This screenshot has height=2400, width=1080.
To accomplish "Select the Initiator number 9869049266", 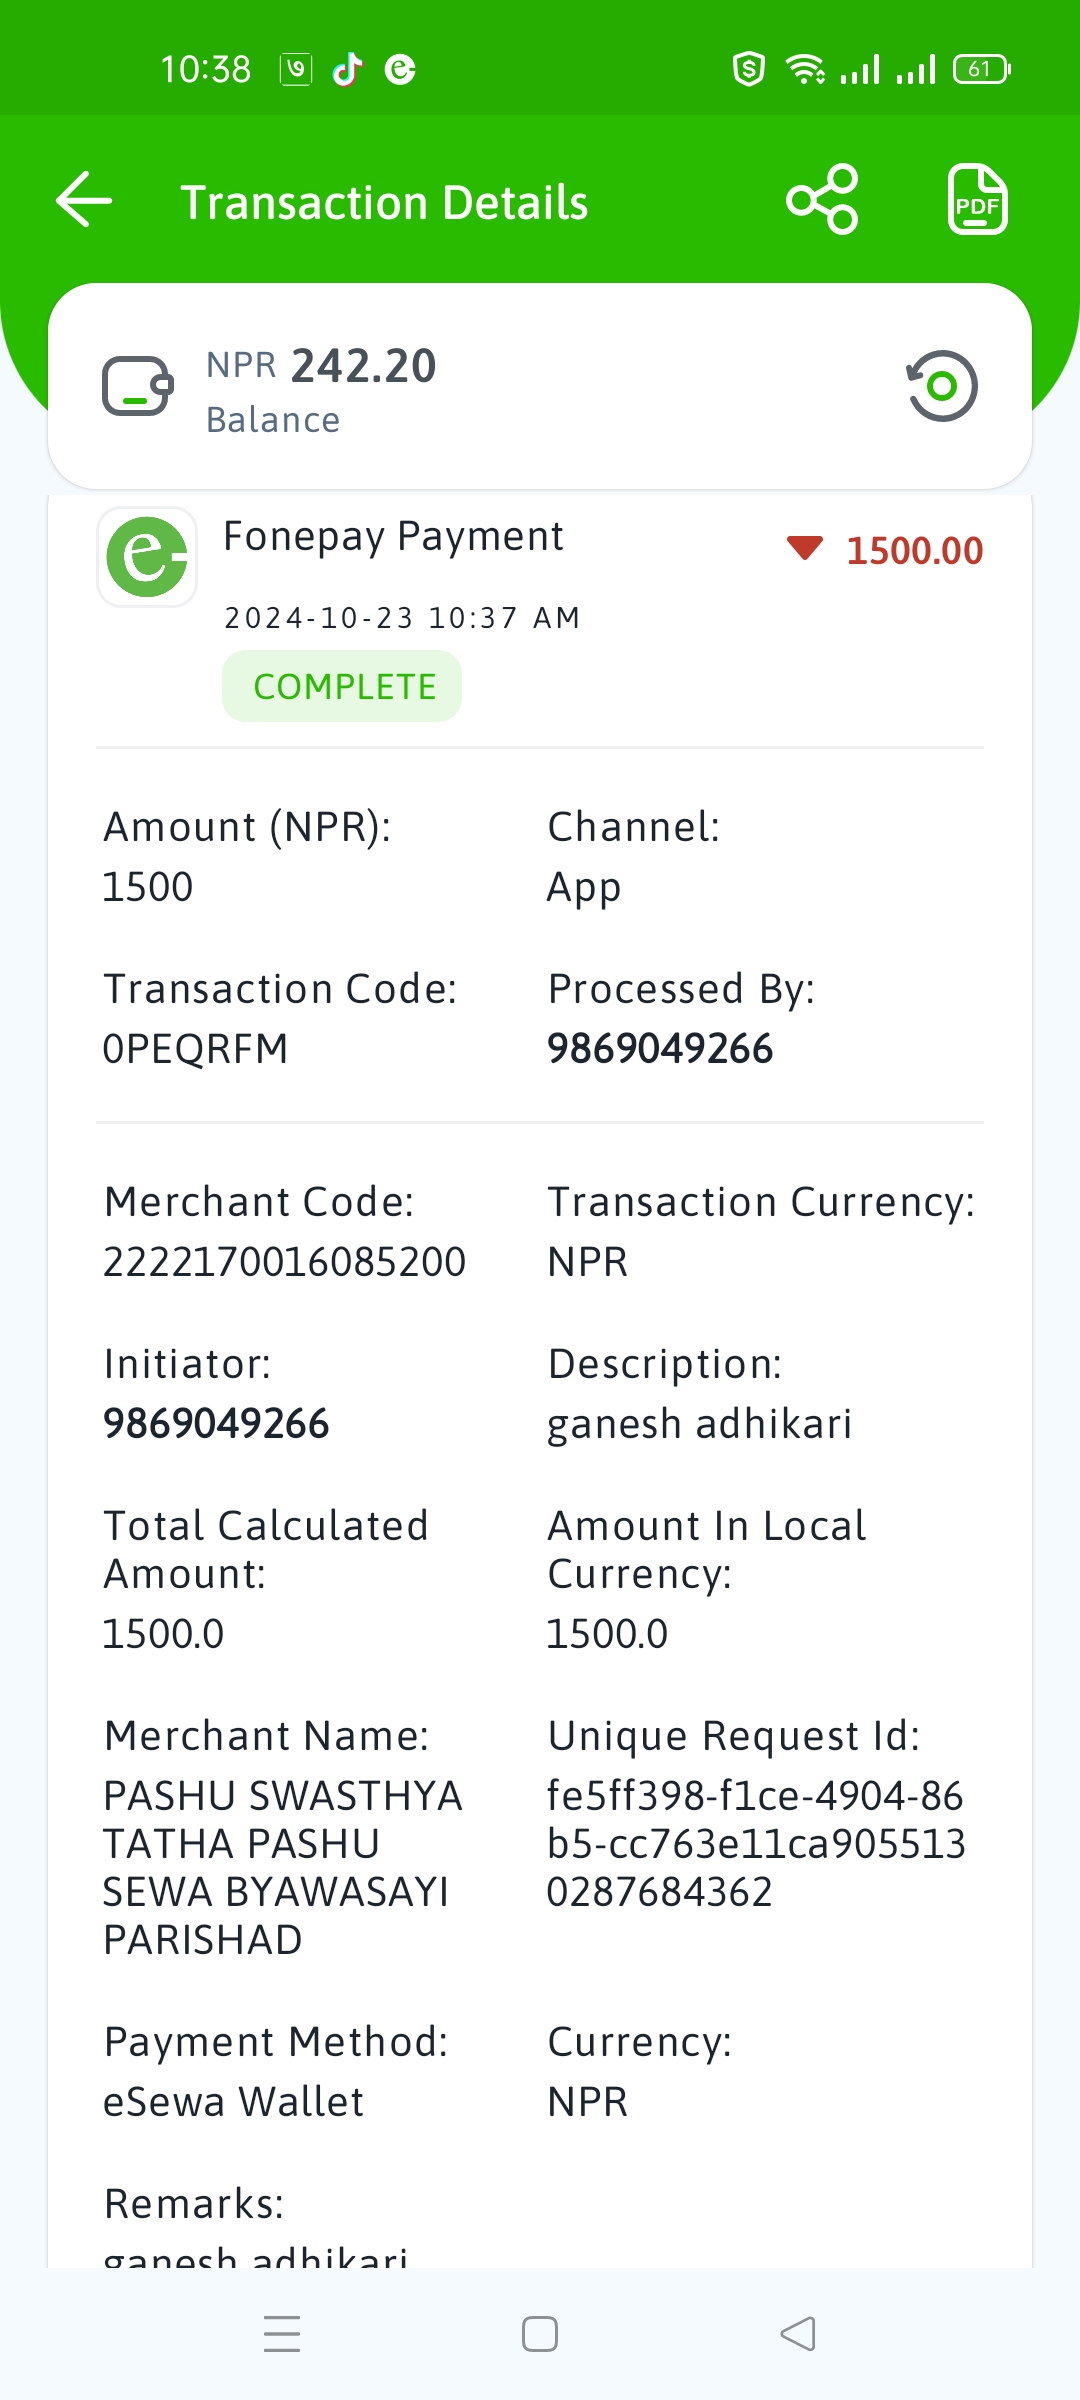I will (216, 1424).
